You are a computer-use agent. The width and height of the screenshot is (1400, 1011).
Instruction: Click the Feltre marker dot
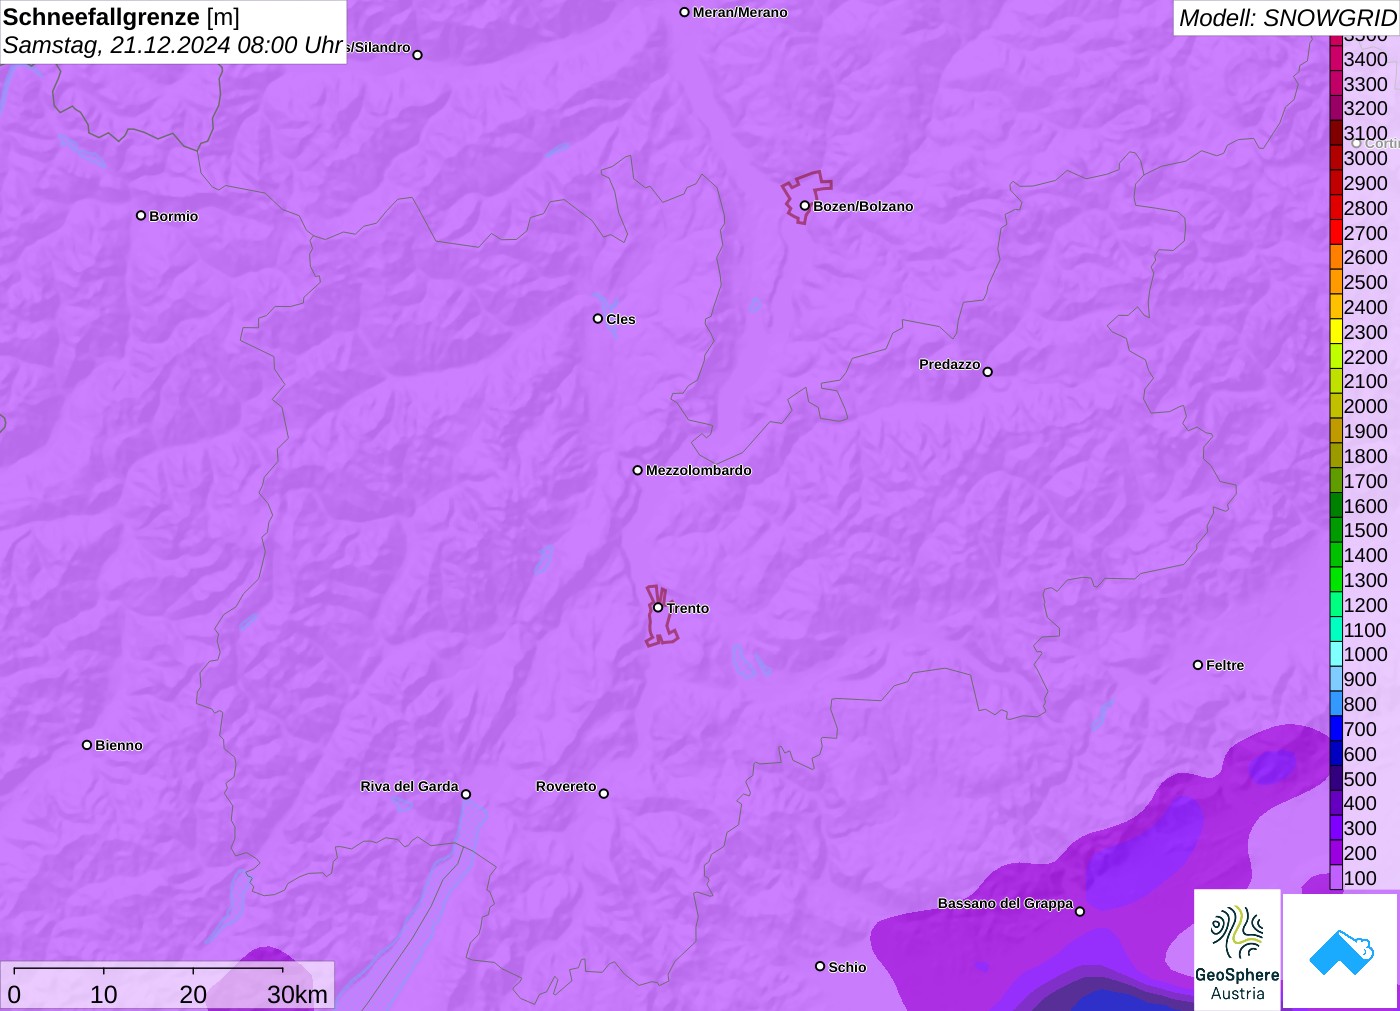[1198, 665]
